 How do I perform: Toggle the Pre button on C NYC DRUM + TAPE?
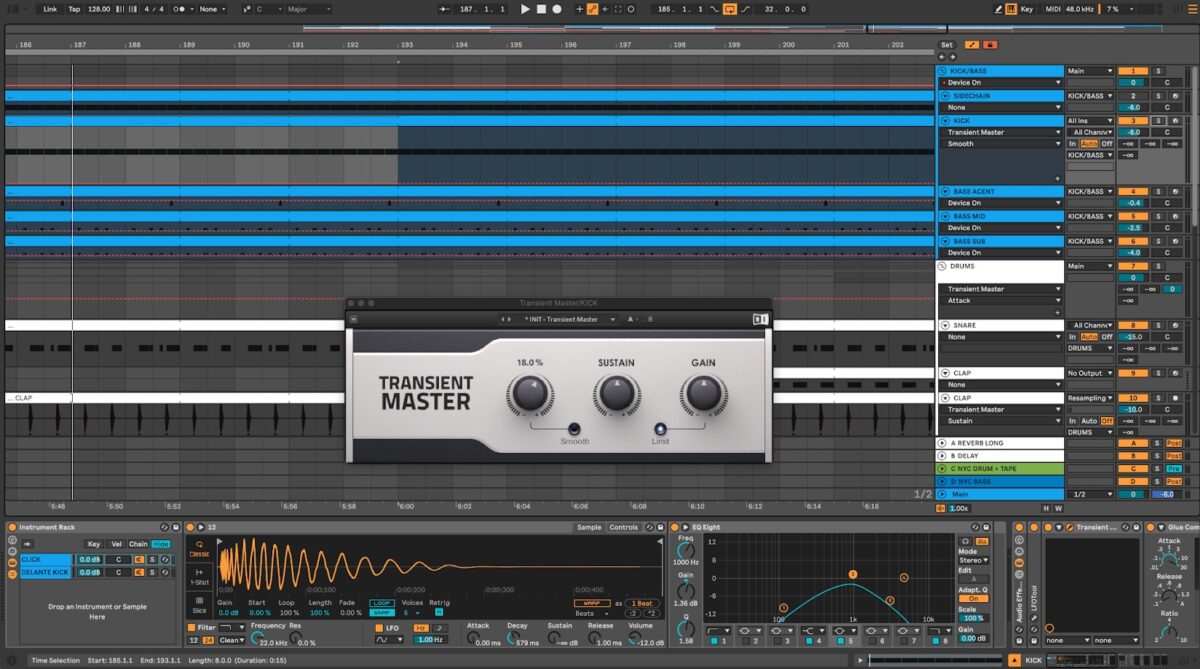(1174, 468)
